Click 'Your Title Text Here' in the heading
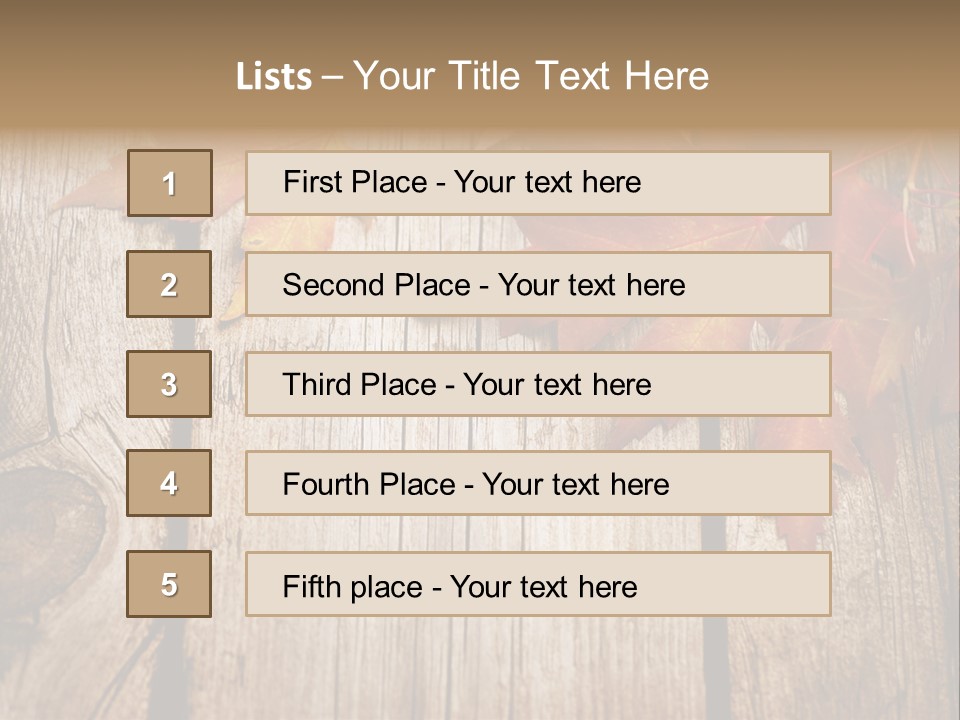The height and width of the screenshot is (720, 960). click(x=531, y=76)
